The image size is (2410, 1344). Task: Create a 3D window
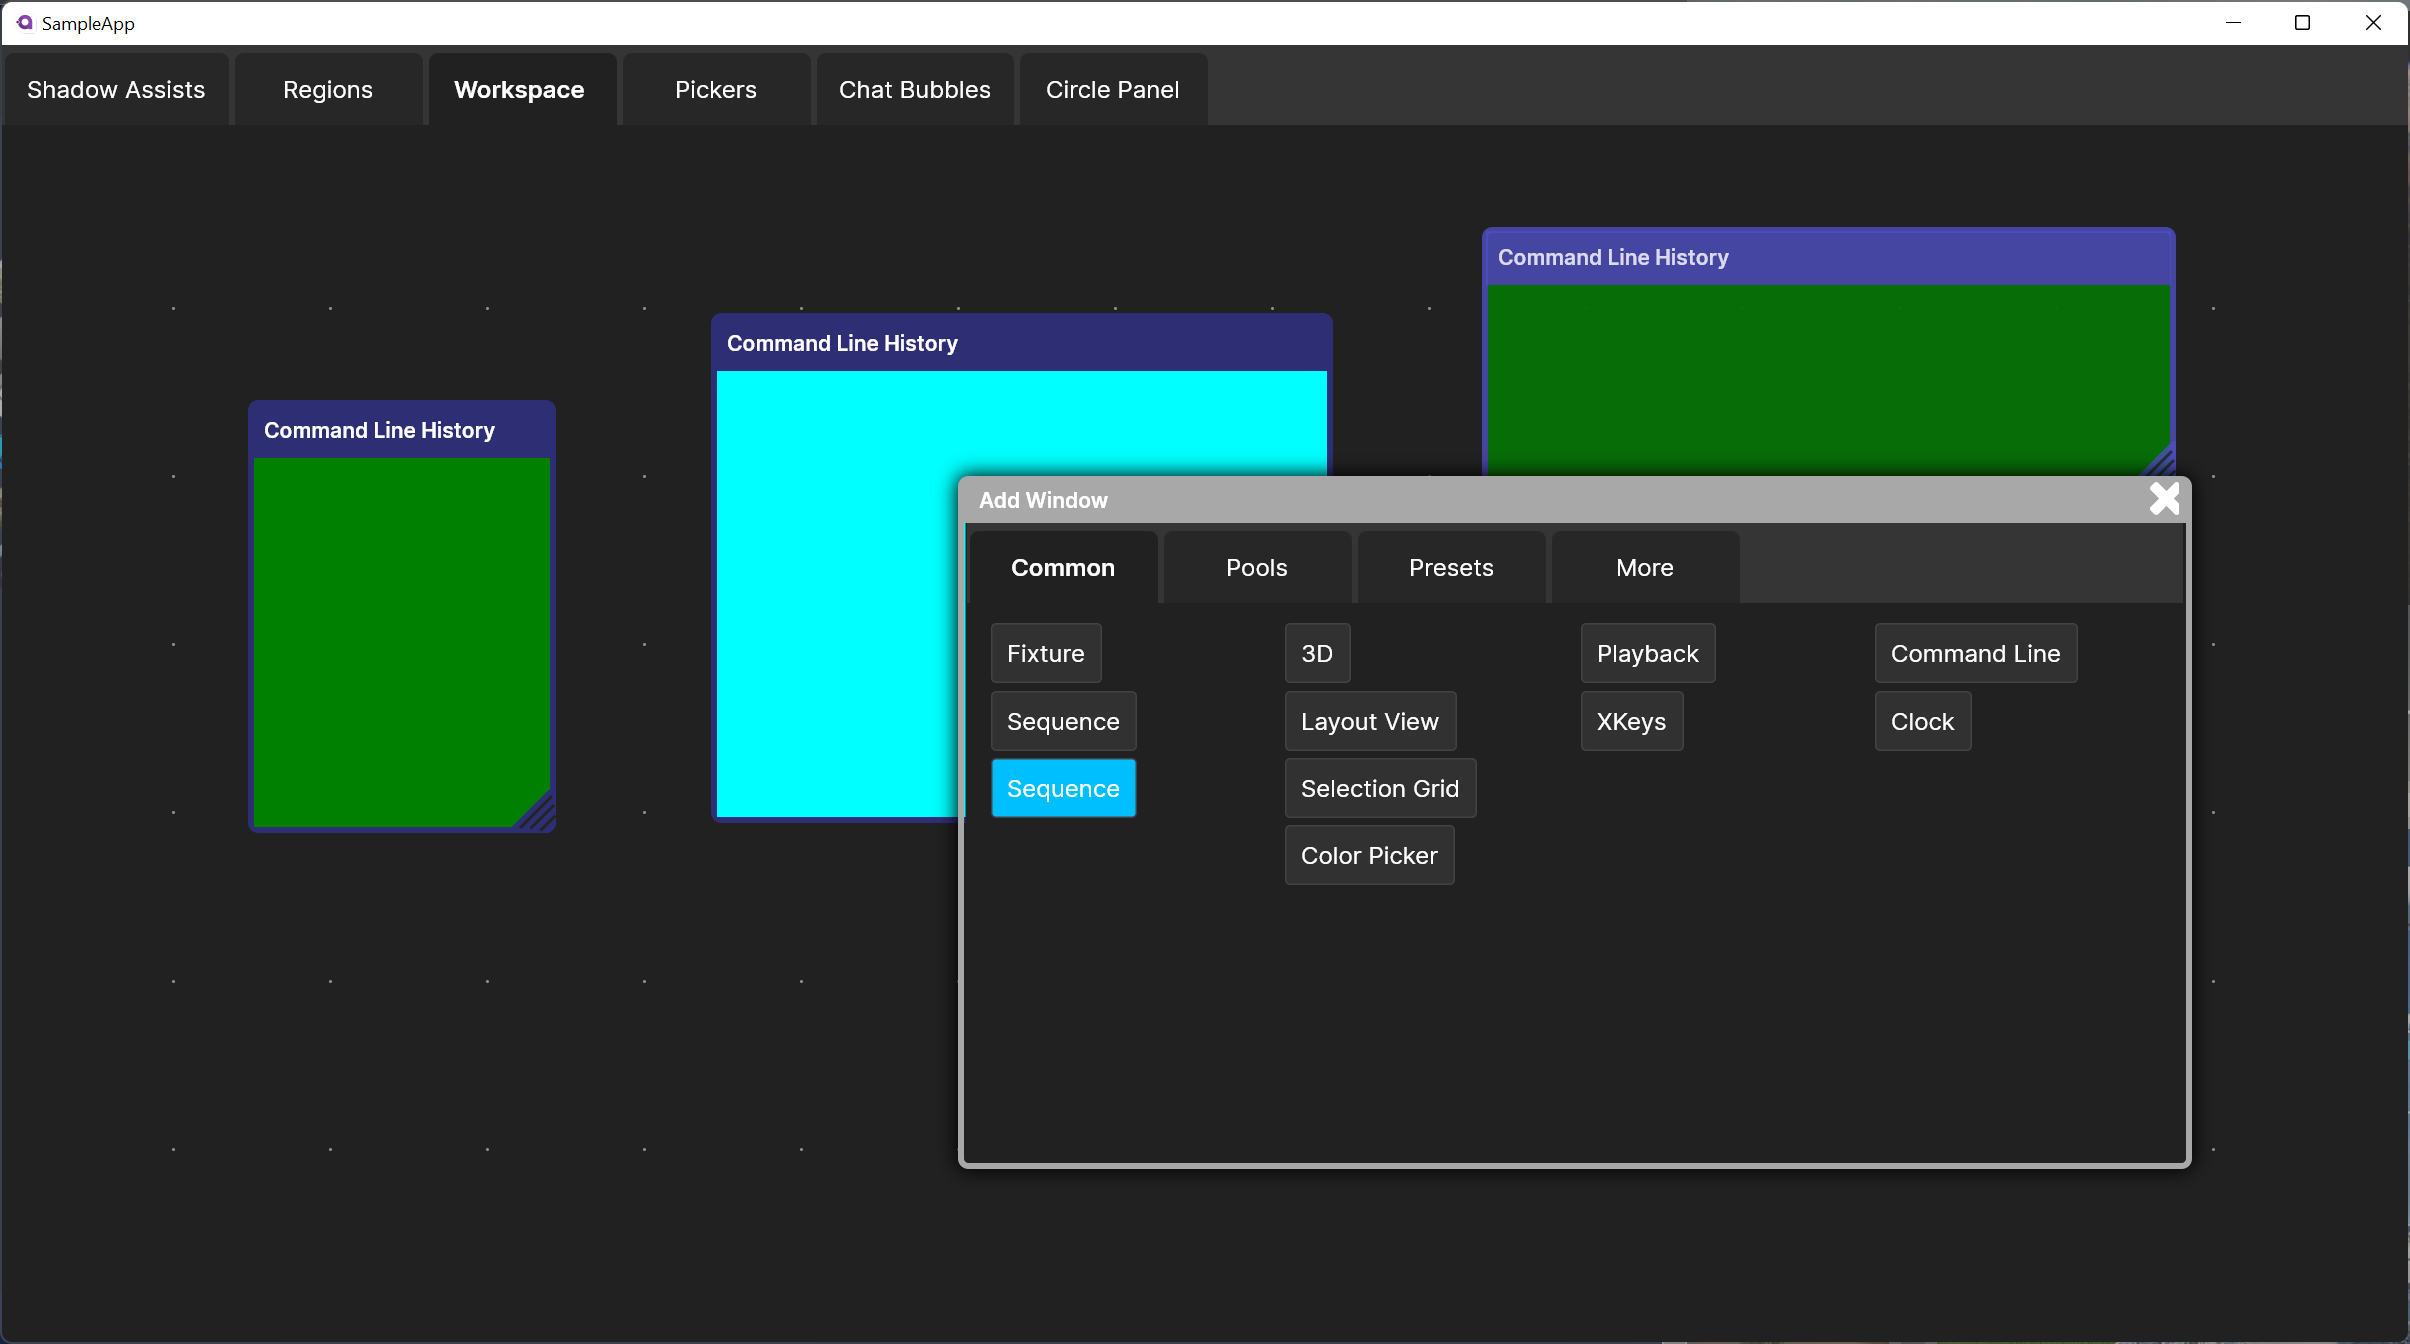(1316, 653)
